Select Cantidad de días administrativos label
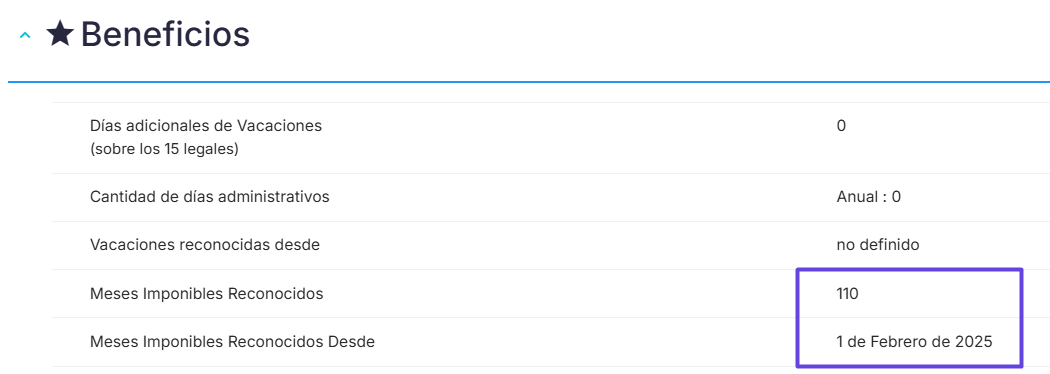 pyautogui.click(x=210, y=197)
